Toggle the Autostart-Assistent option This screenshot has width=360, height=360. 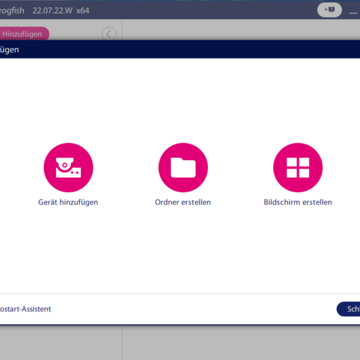(x=25, y=309)
